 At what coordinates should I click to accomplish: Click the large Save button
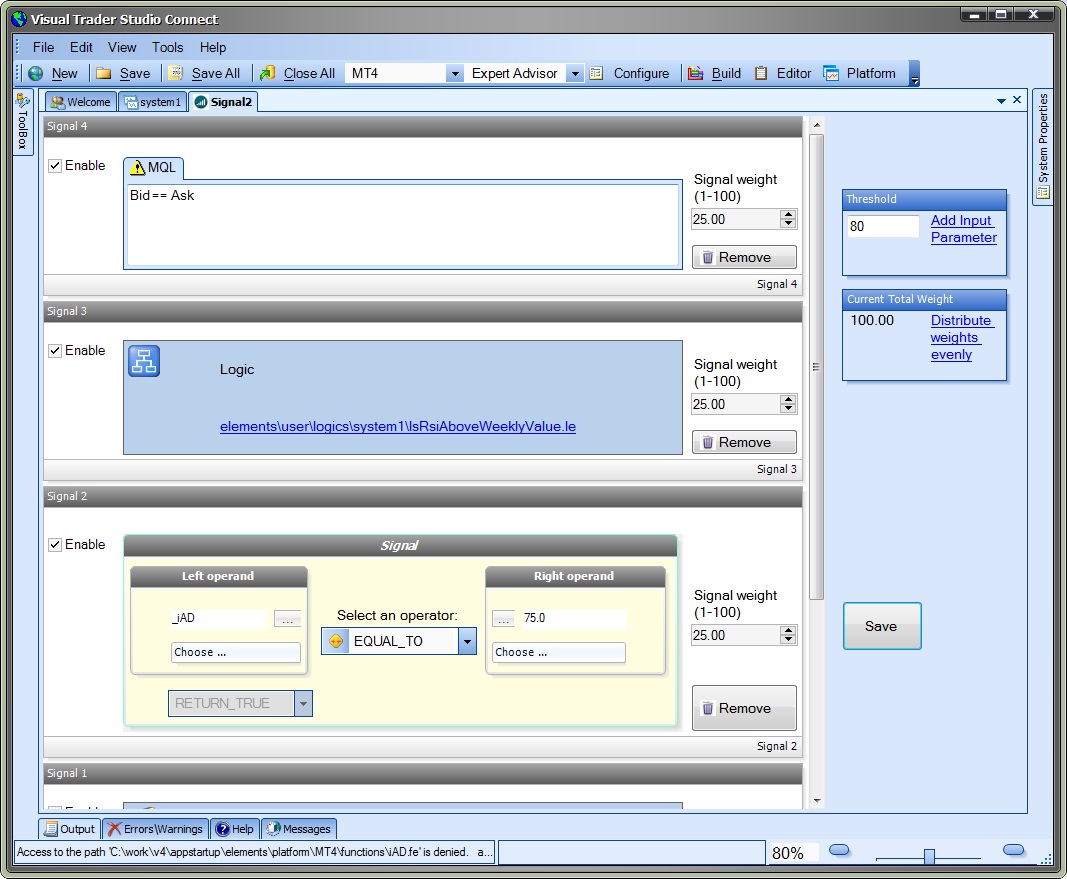point(882,626)
